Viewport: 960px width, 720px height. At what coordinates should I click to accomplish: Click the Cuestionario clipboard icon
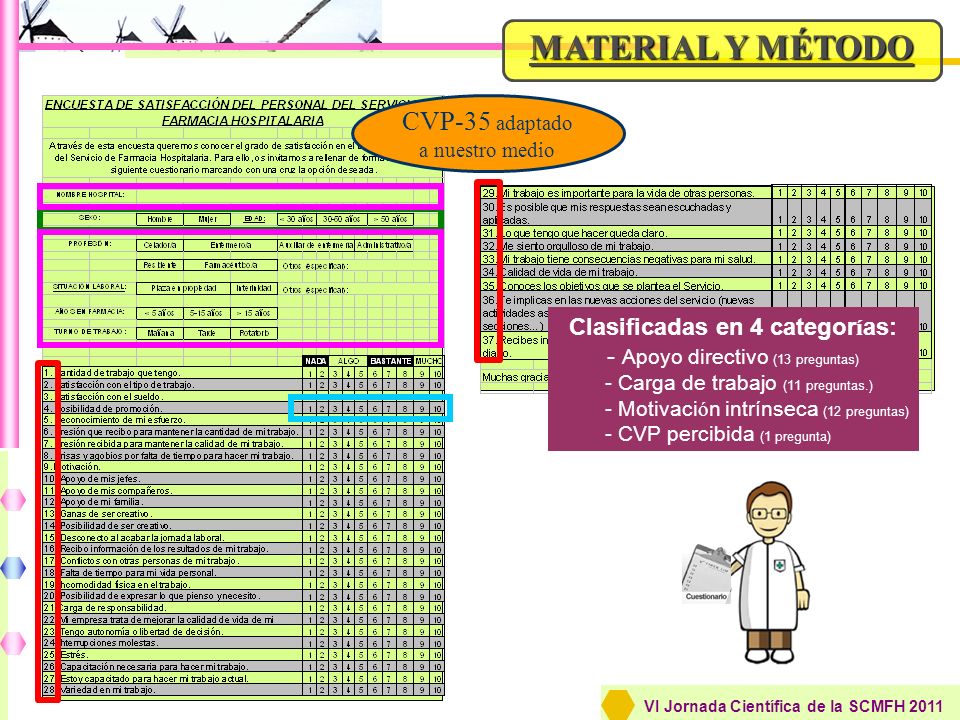(x=705, y=574)
